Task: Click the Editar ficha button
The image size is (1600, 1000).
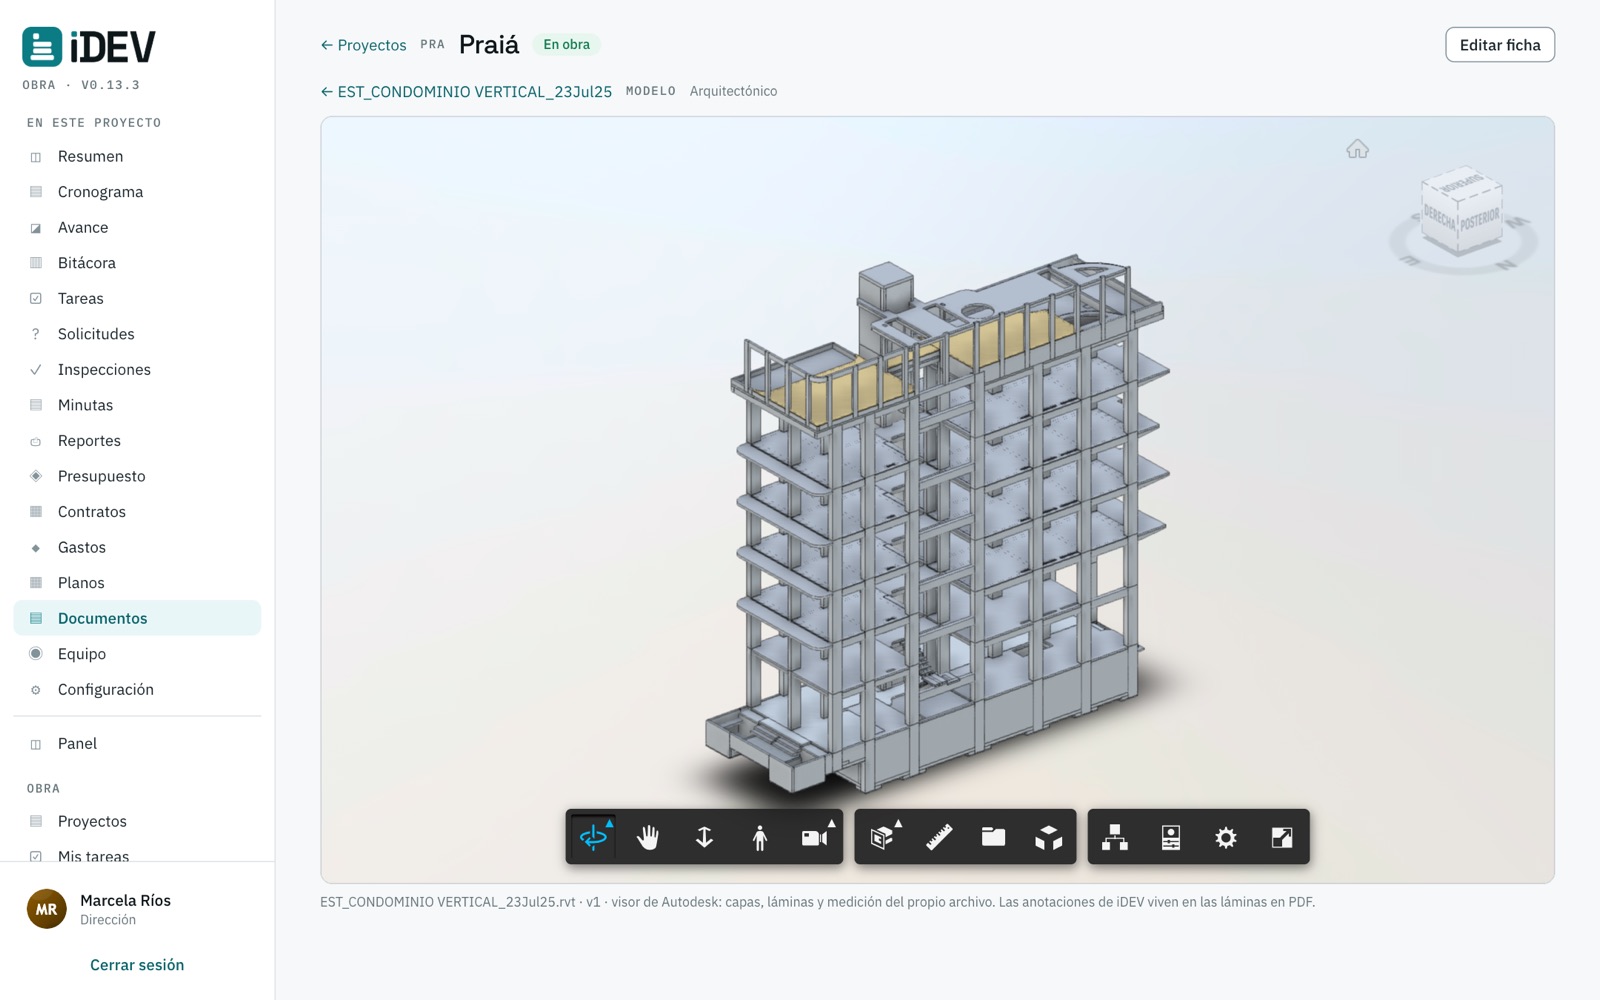Action: 1499,45
